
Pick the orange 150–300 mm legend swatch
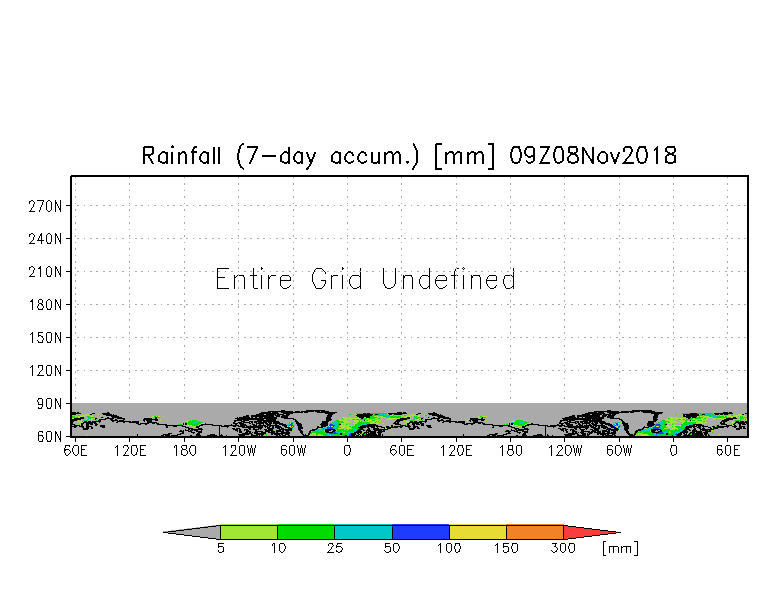[x=534, y=532]
